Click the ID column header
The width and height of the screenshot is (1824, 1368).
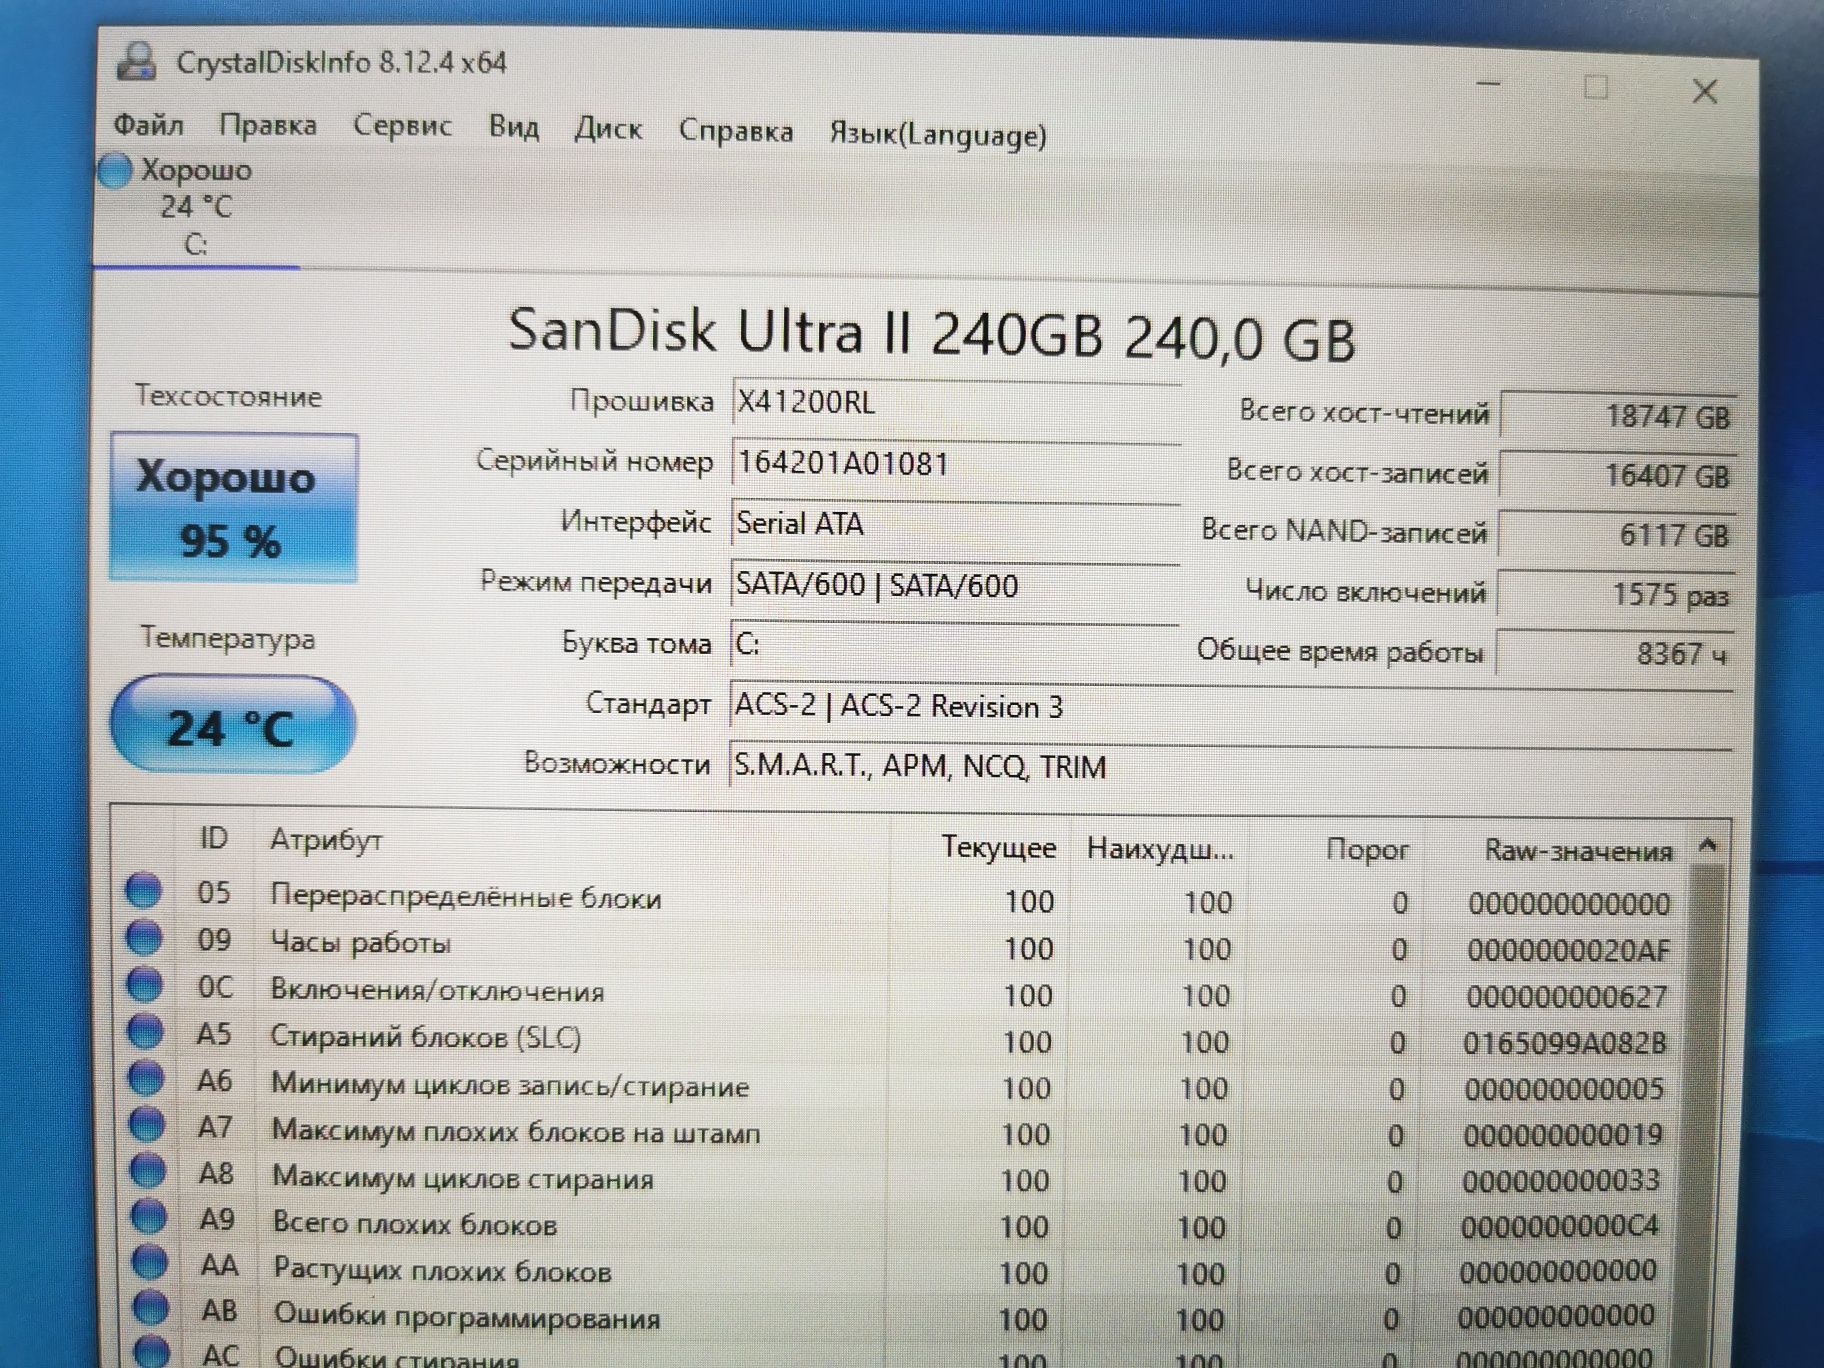pyautogui.click(x=213, y=838)
